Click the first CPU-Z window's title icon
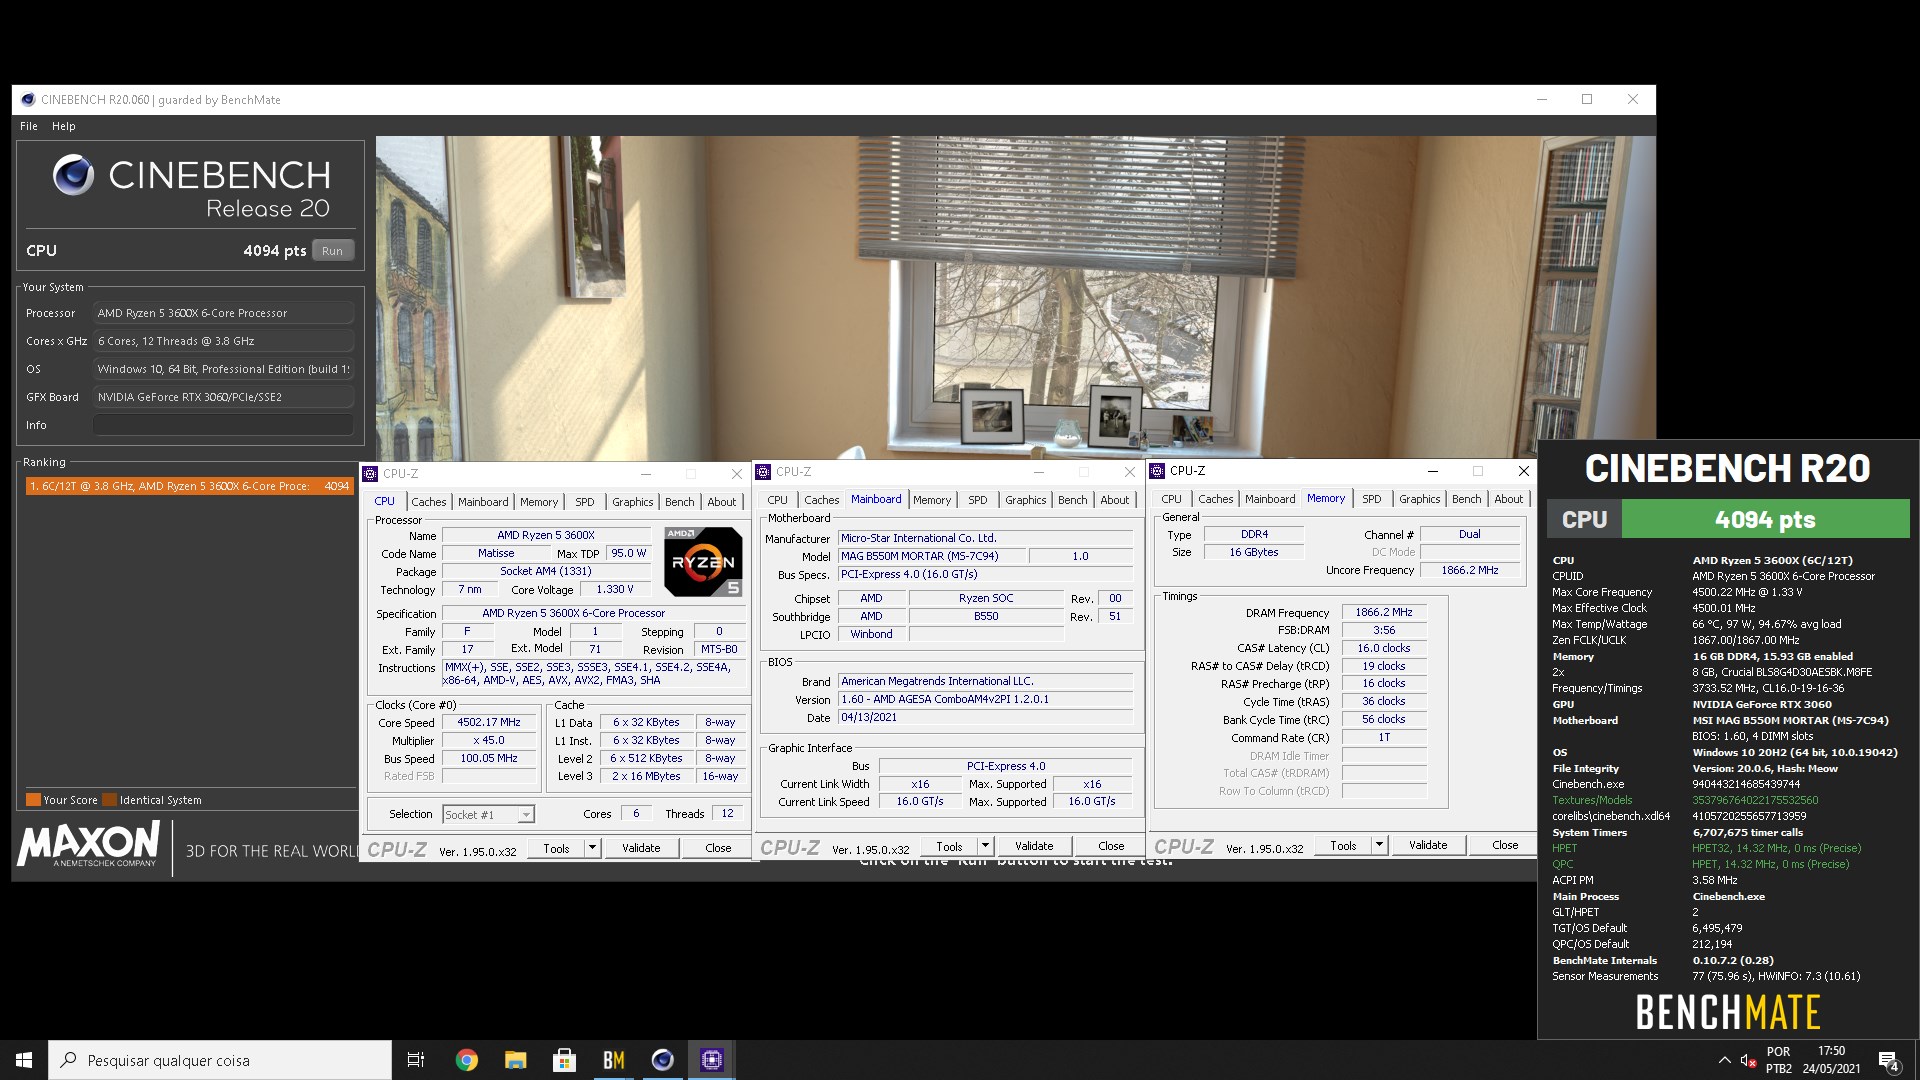Screen dimensions: 1920x1080 [370, 474]
